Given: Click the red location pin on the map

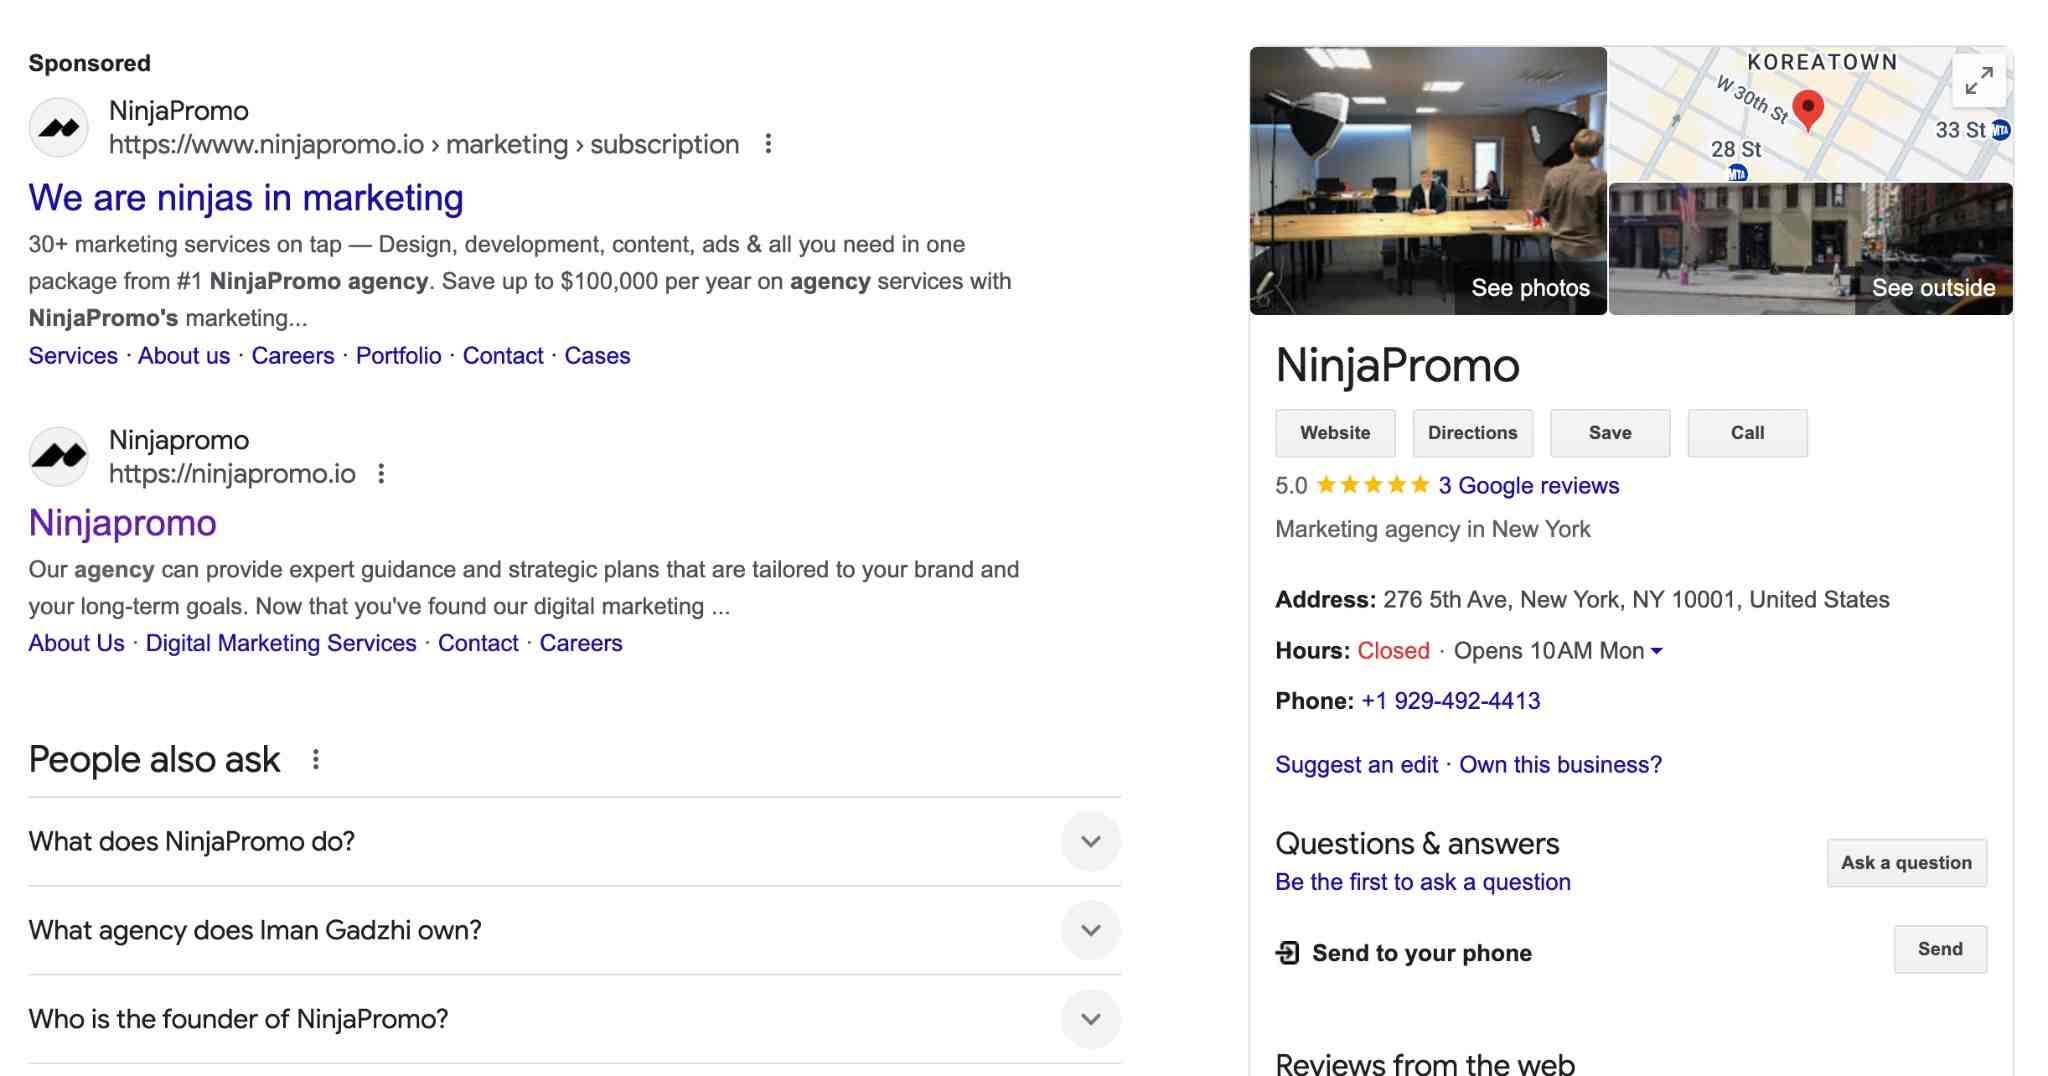Looking at the screenshot, I should [1808, 109].
